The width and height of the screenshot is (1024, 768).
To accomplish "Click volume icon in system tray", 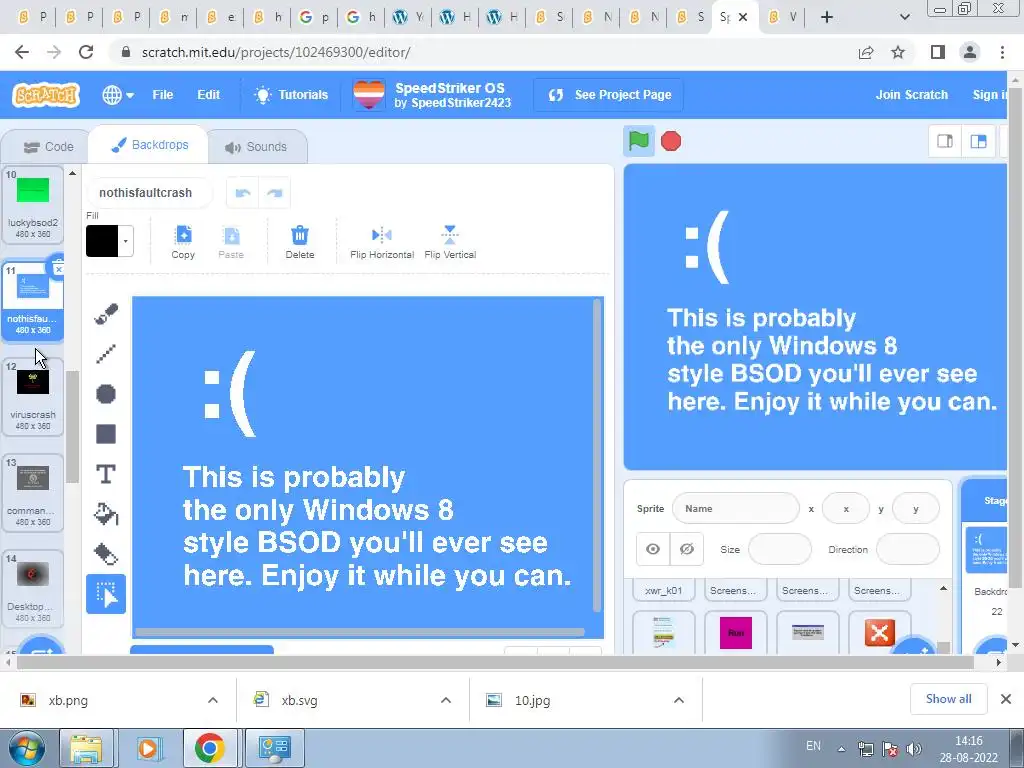I will (914, 749).
